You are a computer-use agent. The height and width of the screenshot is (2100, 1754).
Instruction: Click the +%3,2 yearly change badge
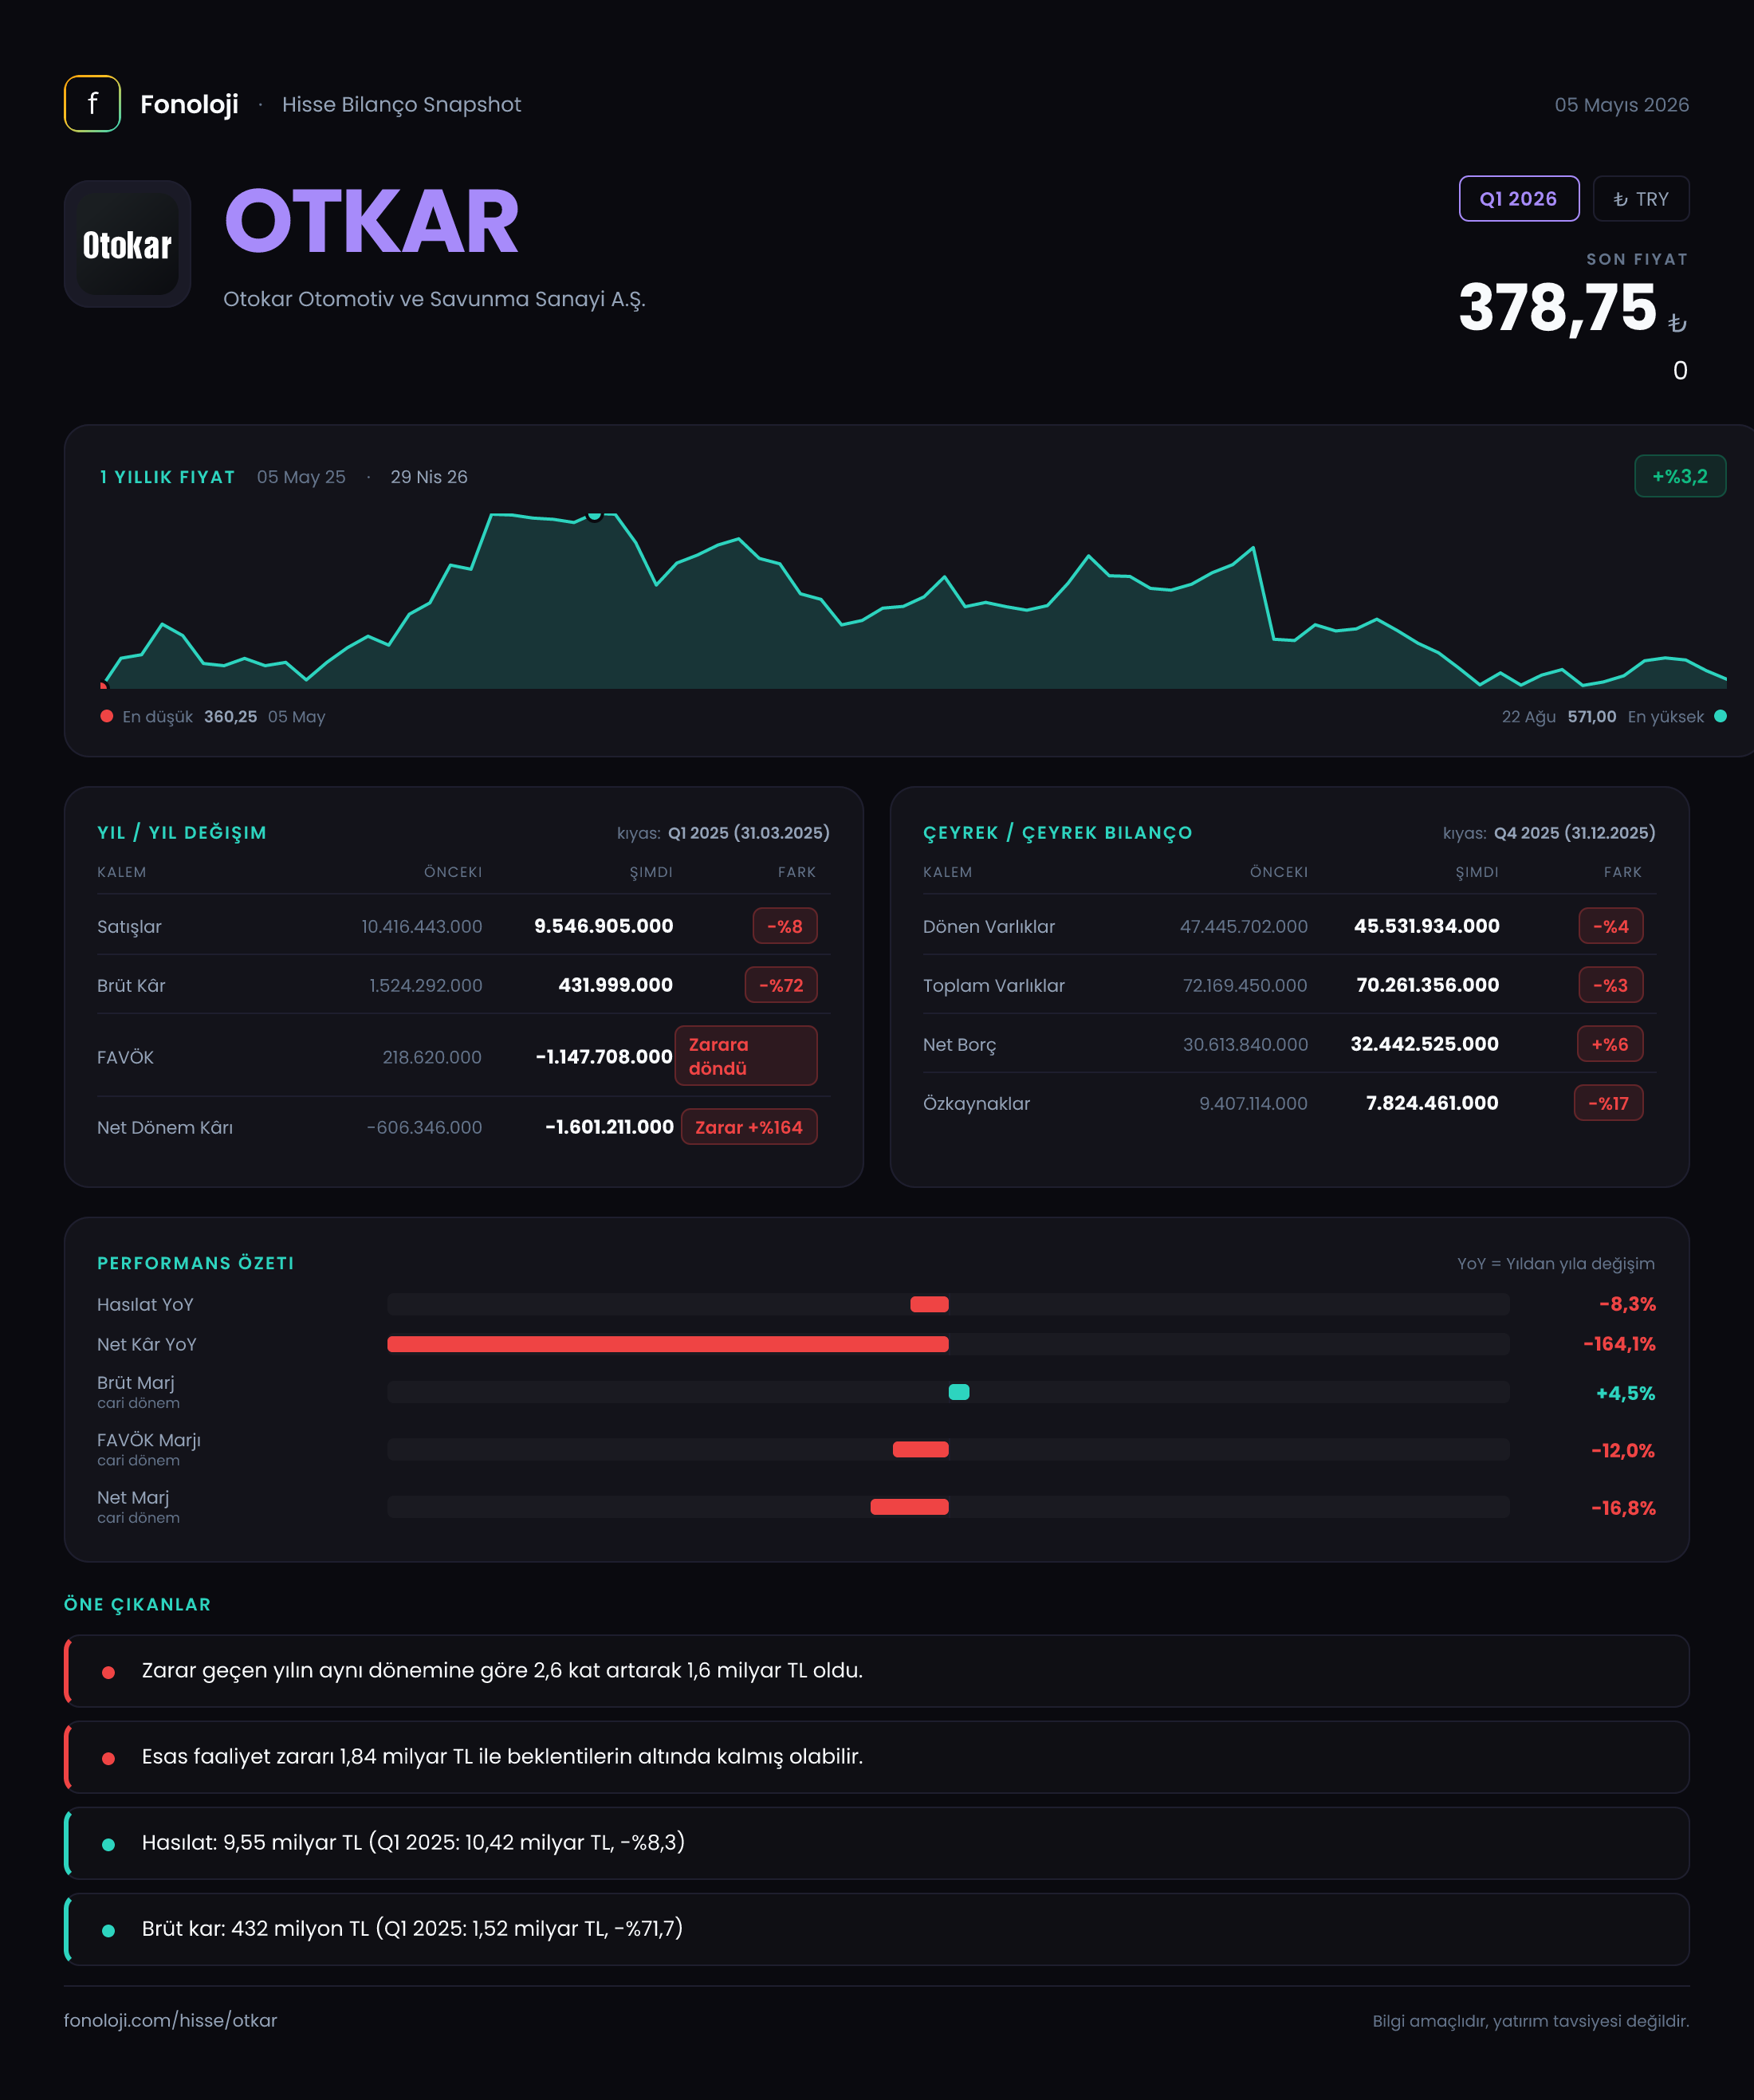pos(1679,477)
